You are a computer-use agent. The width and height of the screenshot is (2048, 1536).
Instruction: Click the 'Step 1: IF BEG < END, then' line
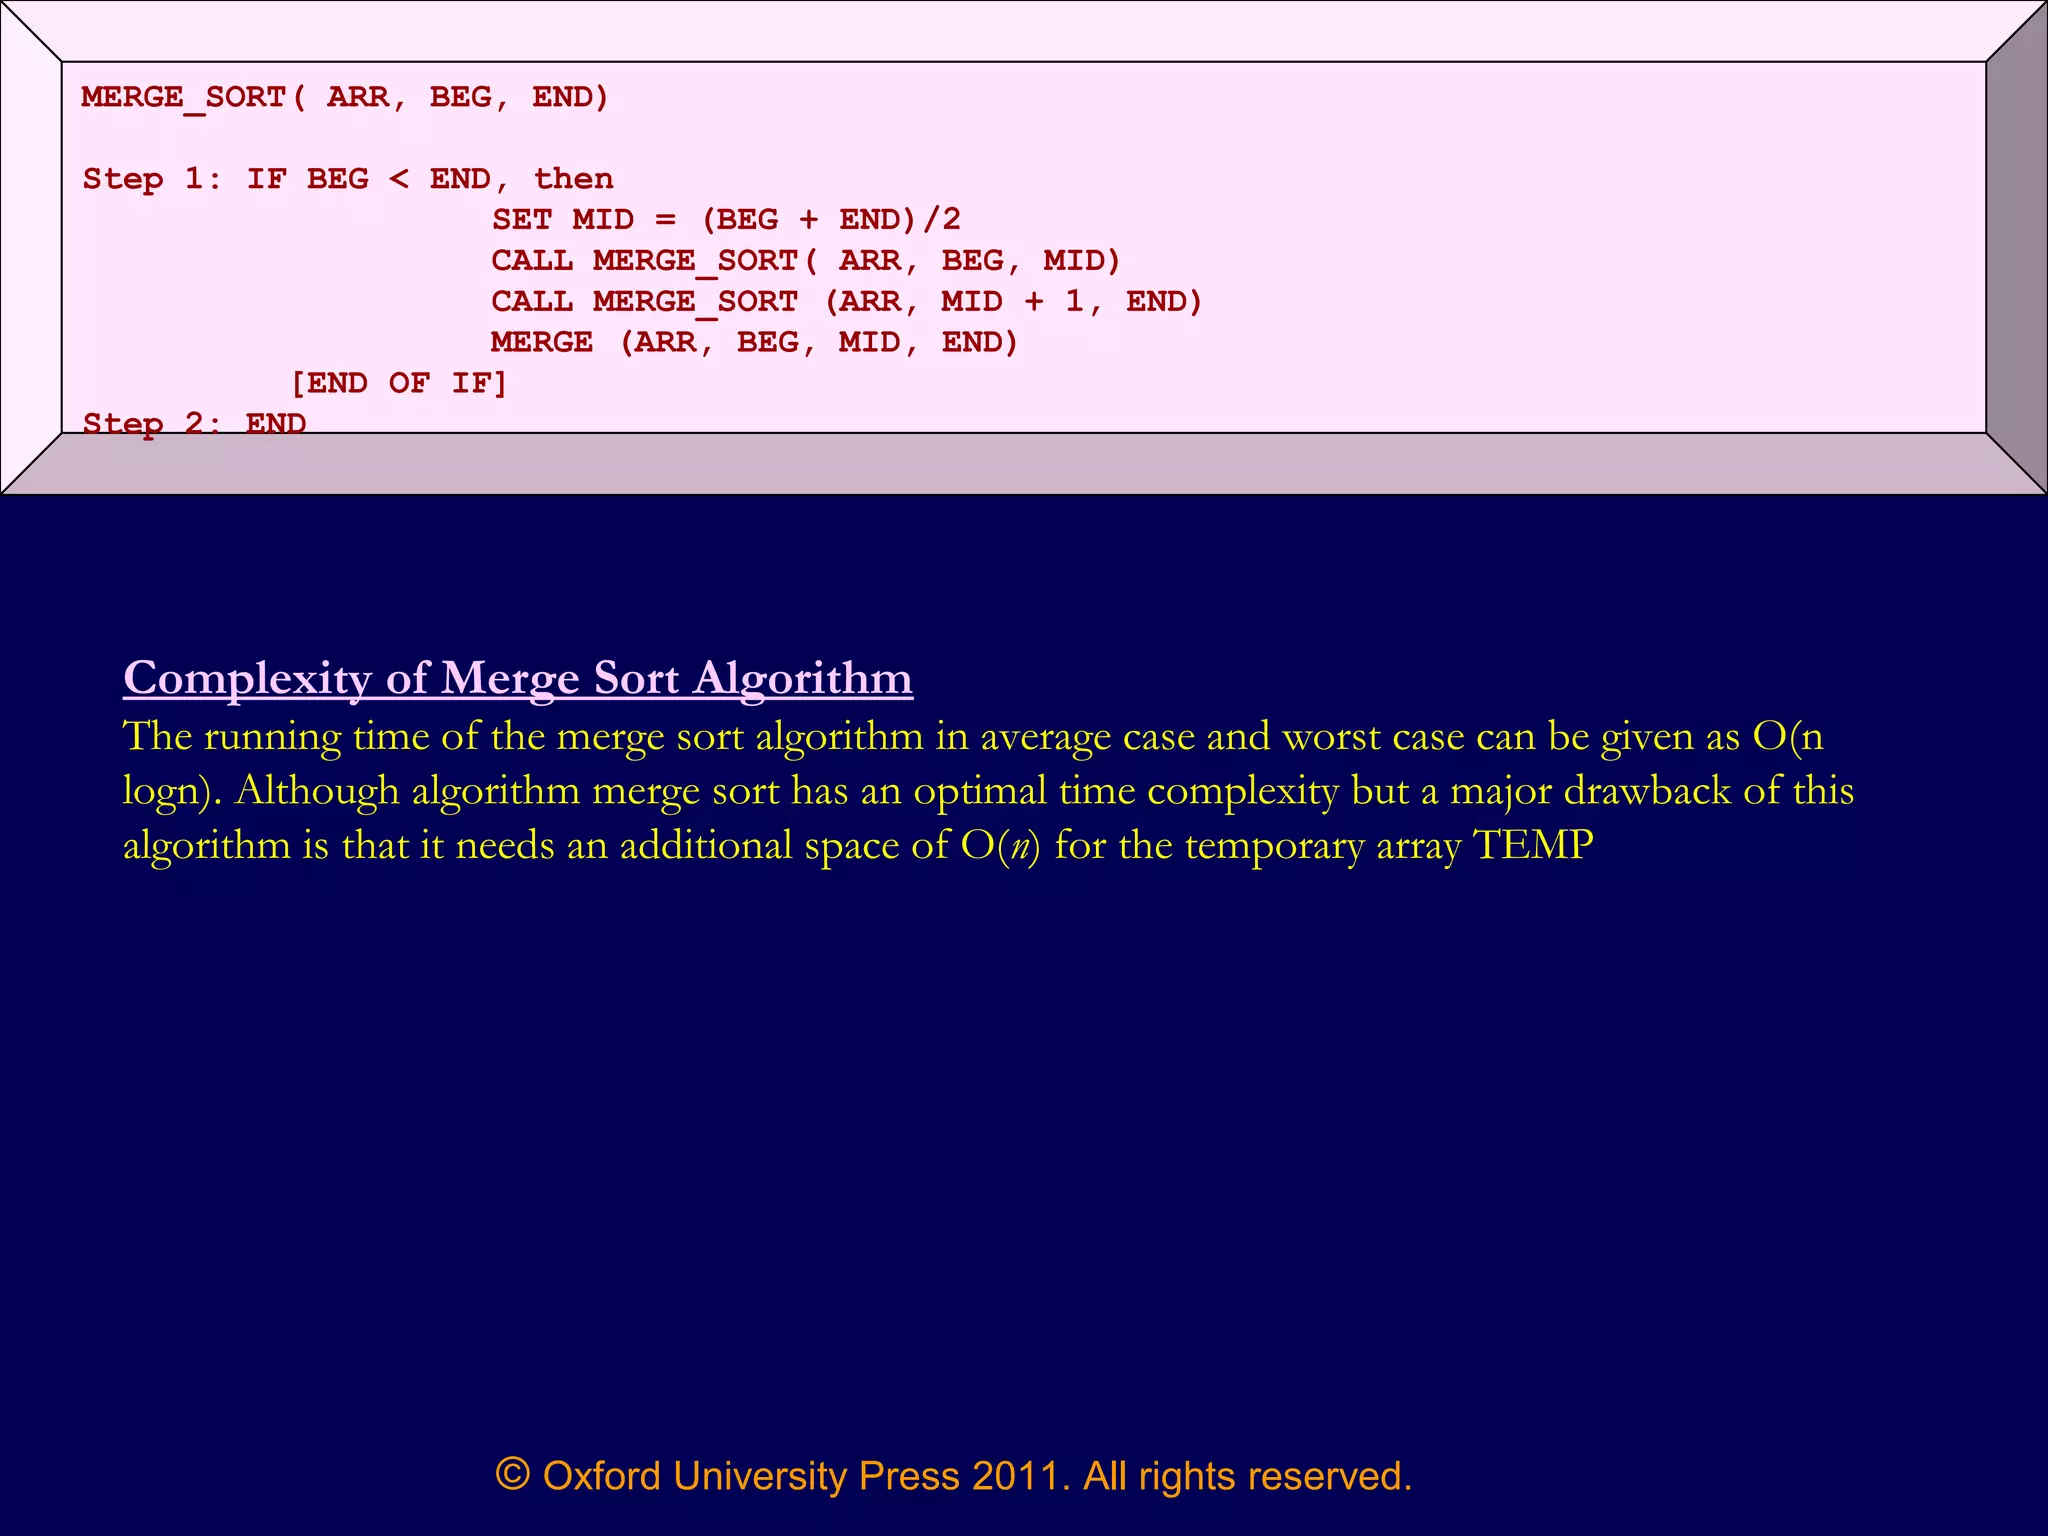click(x=347, y=179)
